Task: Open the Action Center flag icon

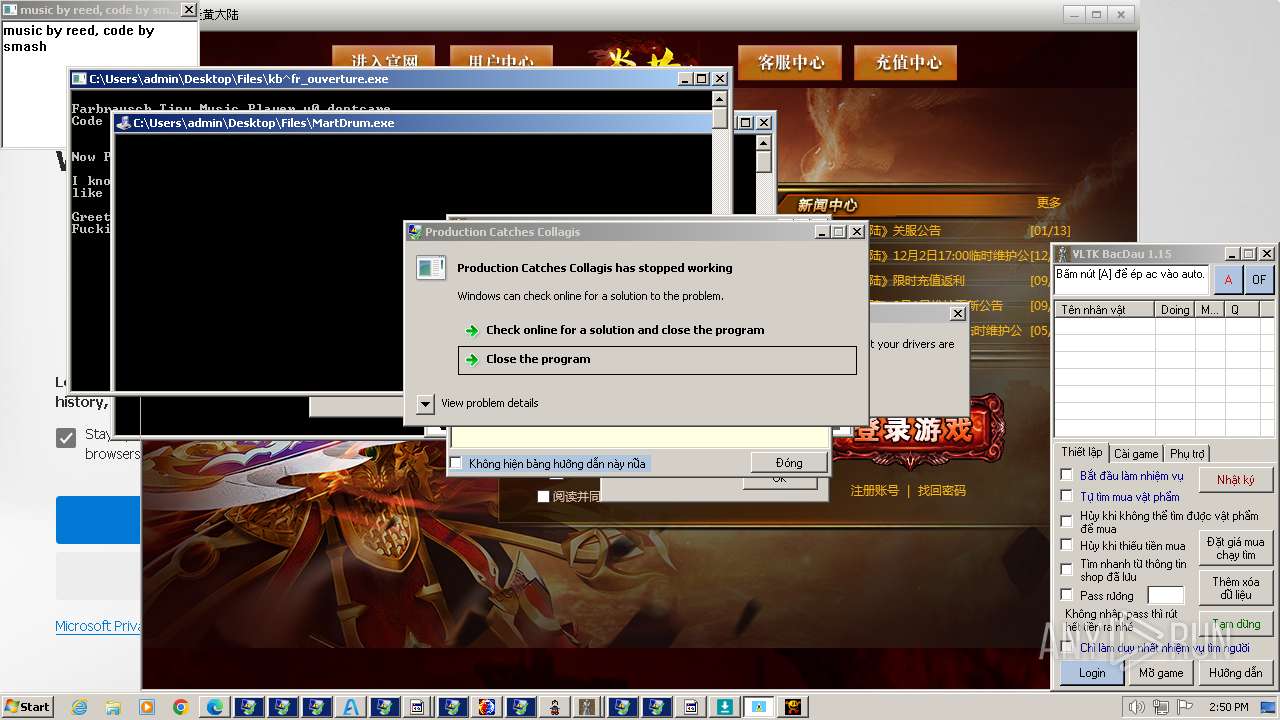Action: (x=1184, y=707)
